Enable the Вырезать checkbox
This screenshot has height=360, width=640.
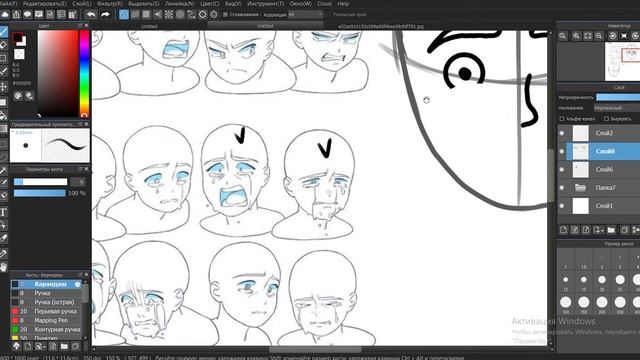point(607,119)
